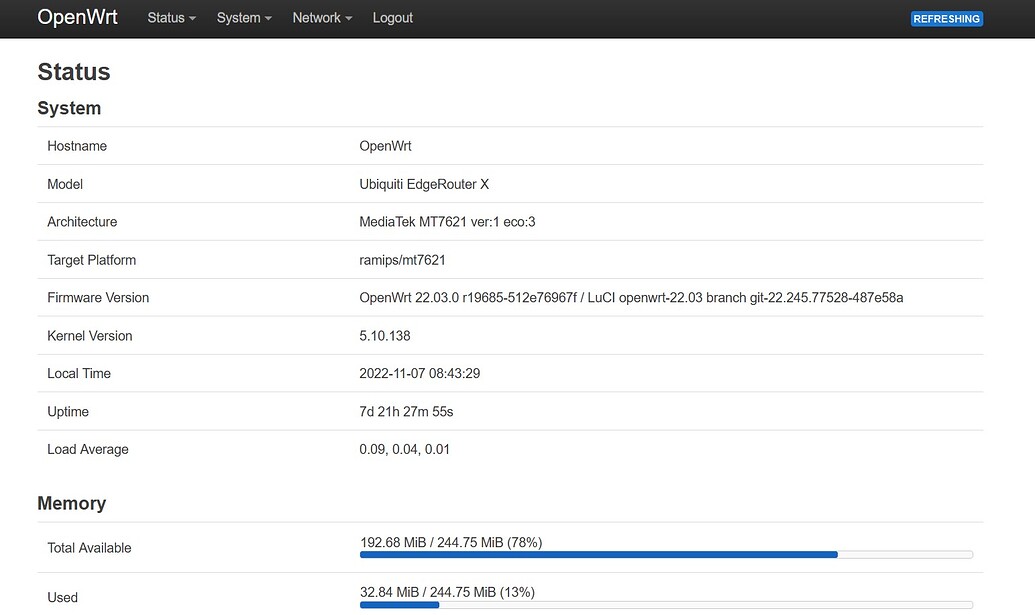This screenshot has width=1035, height=615.
Task: Toggle auto-refresh via the REFRESHING button
Action: click(x=946, y=18)
